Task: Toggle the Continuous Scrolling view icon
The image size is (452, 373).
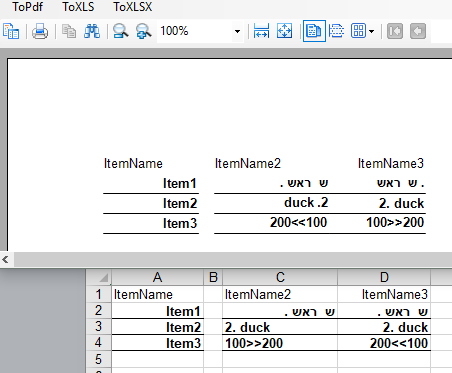Action: pyautogui.click(x=337, y=31)
